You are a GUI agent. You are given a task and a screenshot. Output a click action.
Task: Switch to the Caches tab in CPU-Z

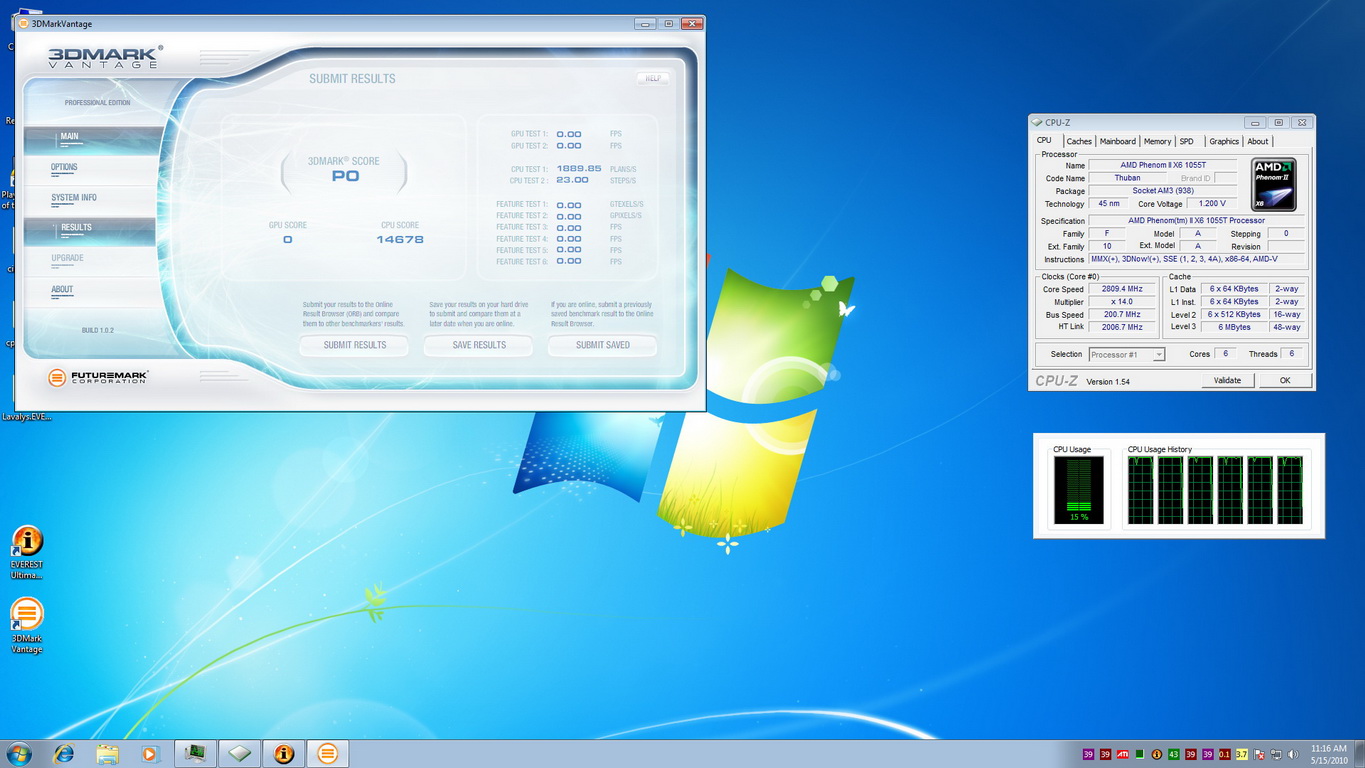pos(1079,141)
